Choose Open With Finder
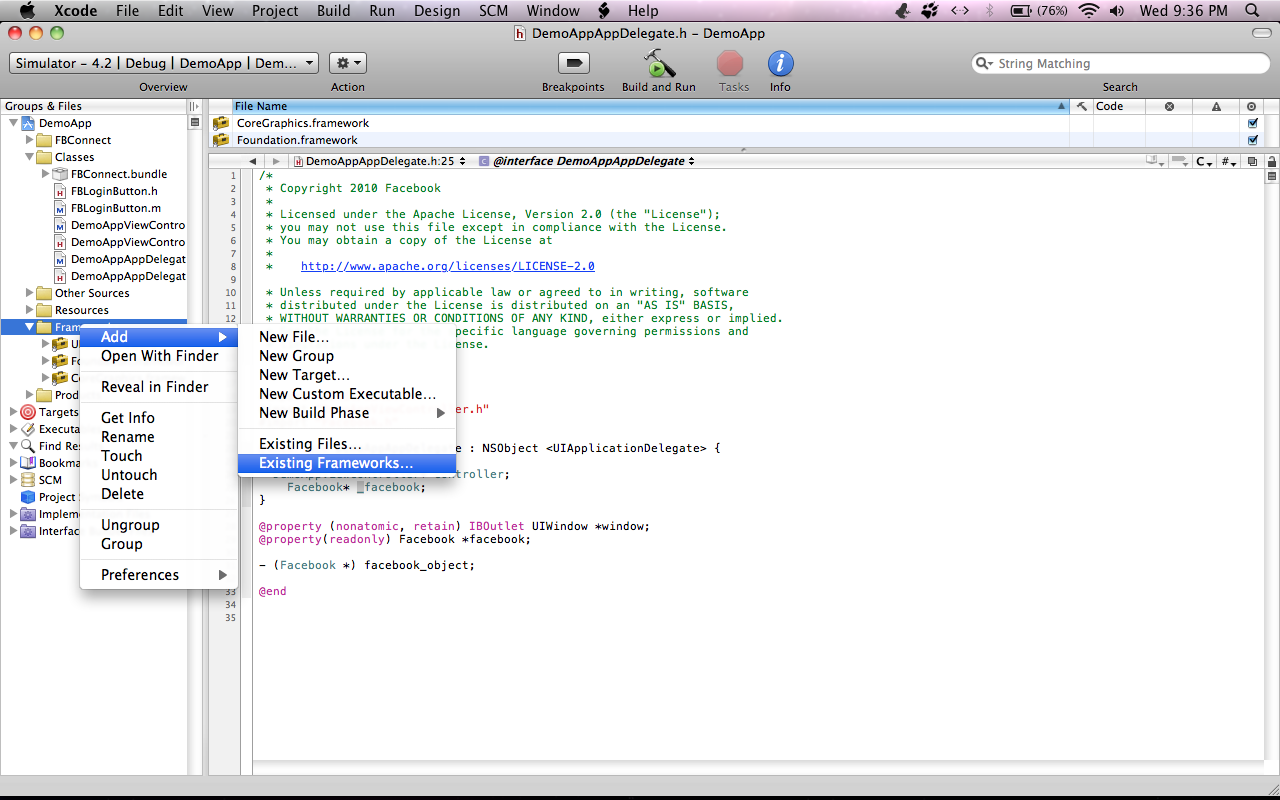Viewport: 1280px width, 800px height. pos(158,356)
